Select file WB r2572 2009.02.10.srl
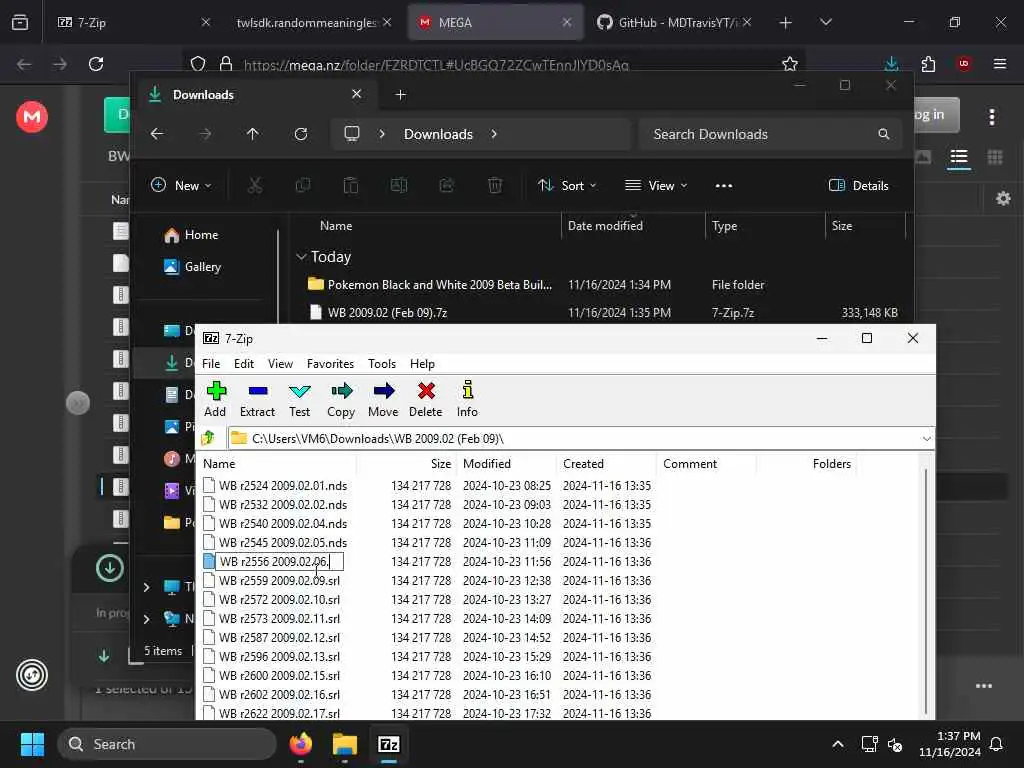The width and height of the screenshot is (1024, 768). pyautogui.click(x=279, y=600)
